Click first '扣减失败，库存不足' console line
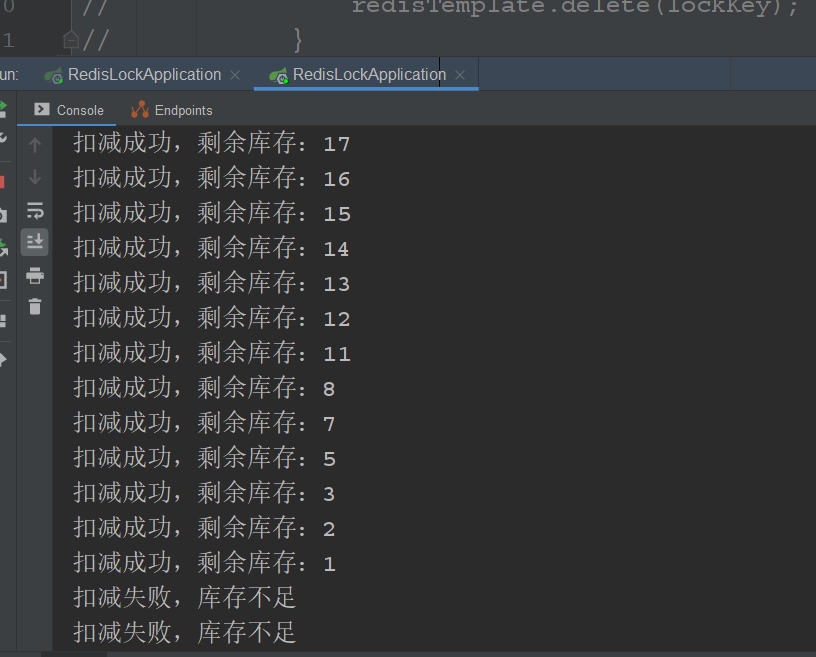 click(185, 598)
